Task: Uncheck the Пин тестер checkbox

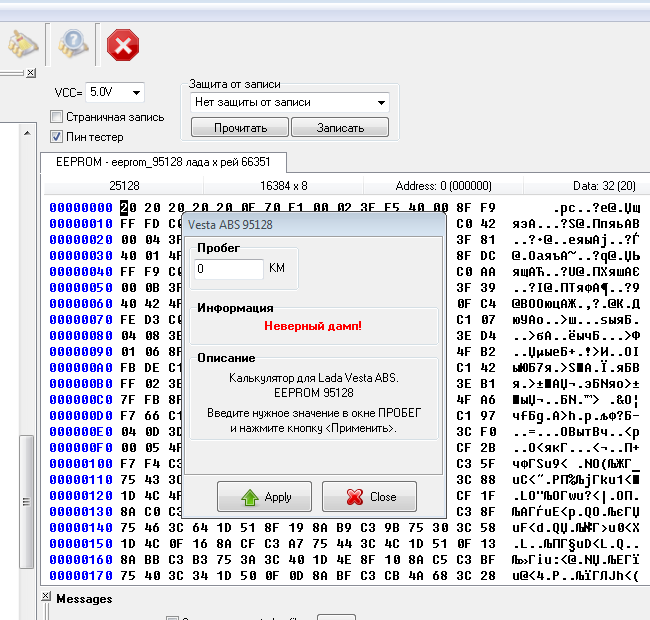Action: coord(56,137)
